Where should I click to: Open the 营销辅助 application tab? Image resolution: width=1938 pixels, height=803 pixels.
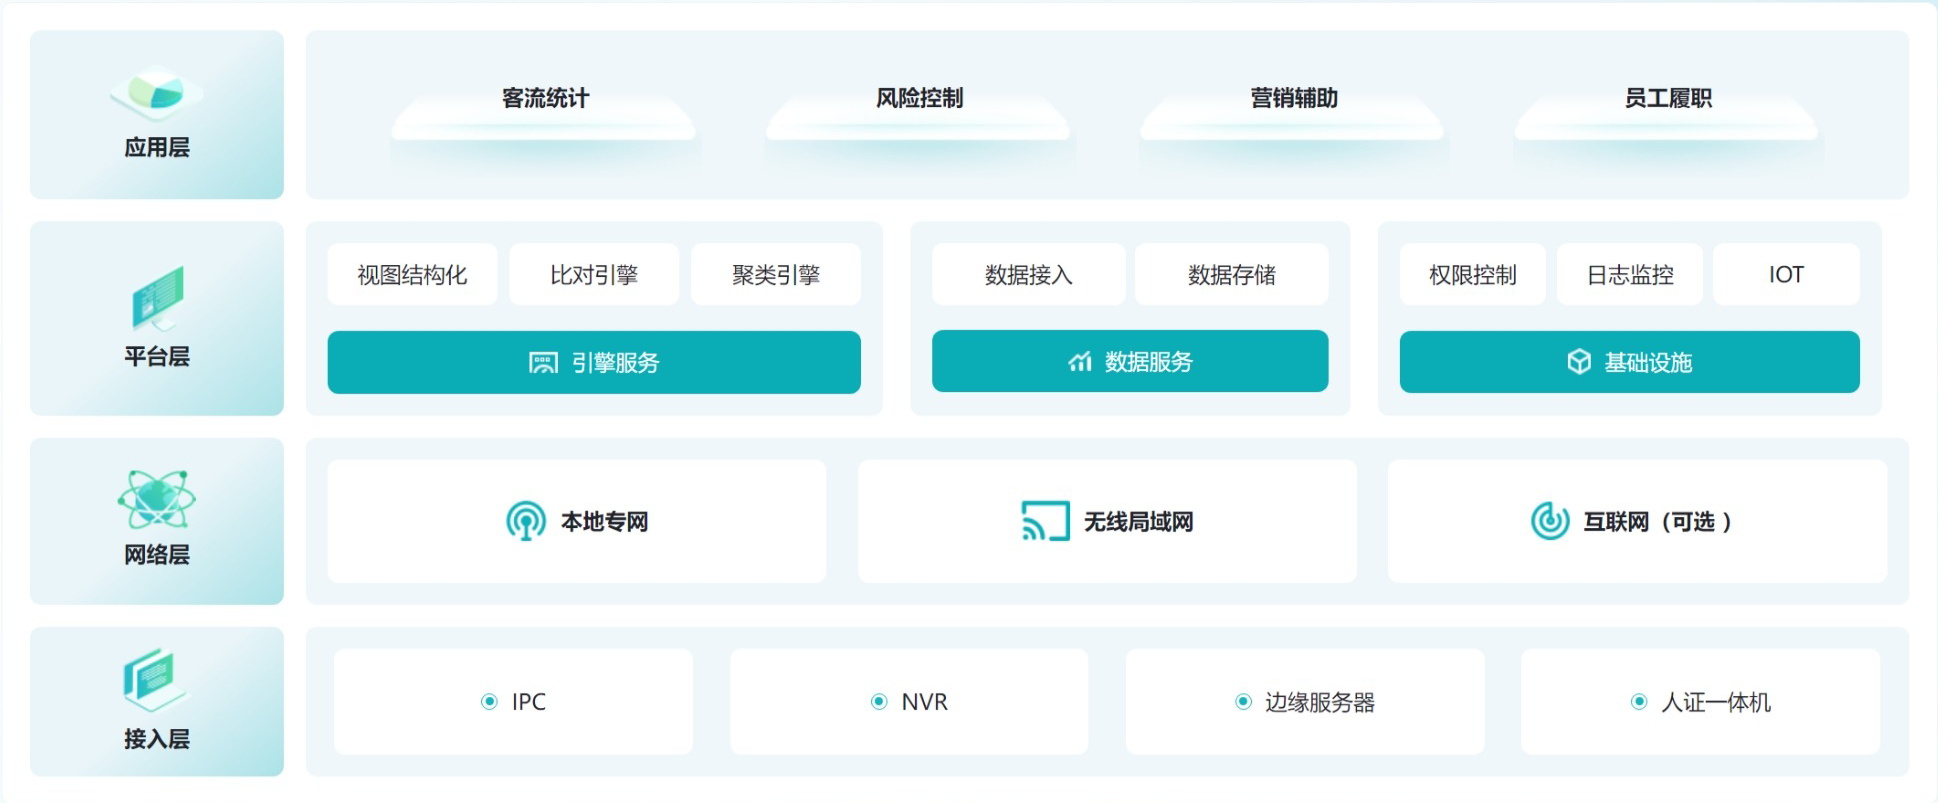1293,99
